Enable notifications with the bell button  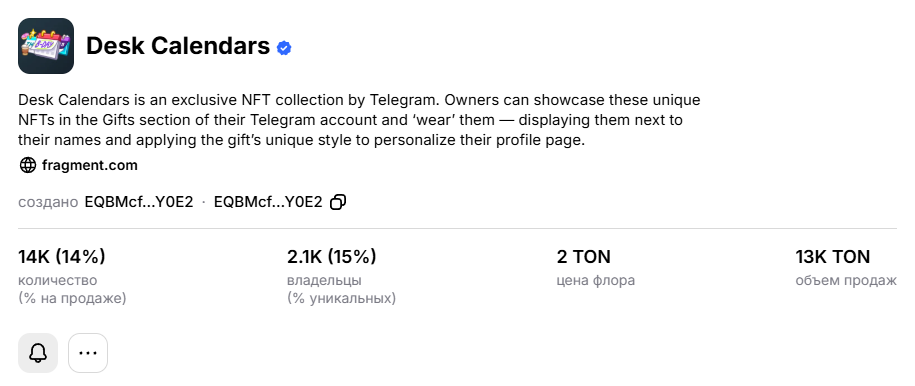pos(38,353)
